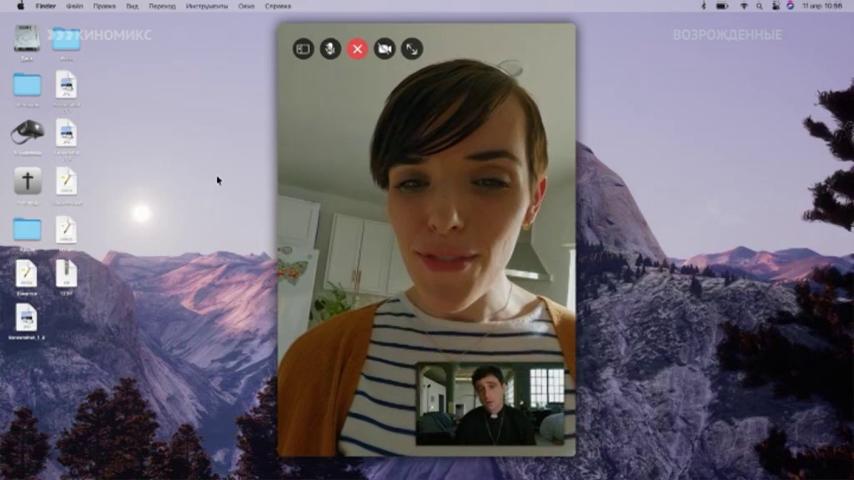The image size is (854, 480).
Task: Click the Bluetooth status icon
Action: click(x=703, y=6)
